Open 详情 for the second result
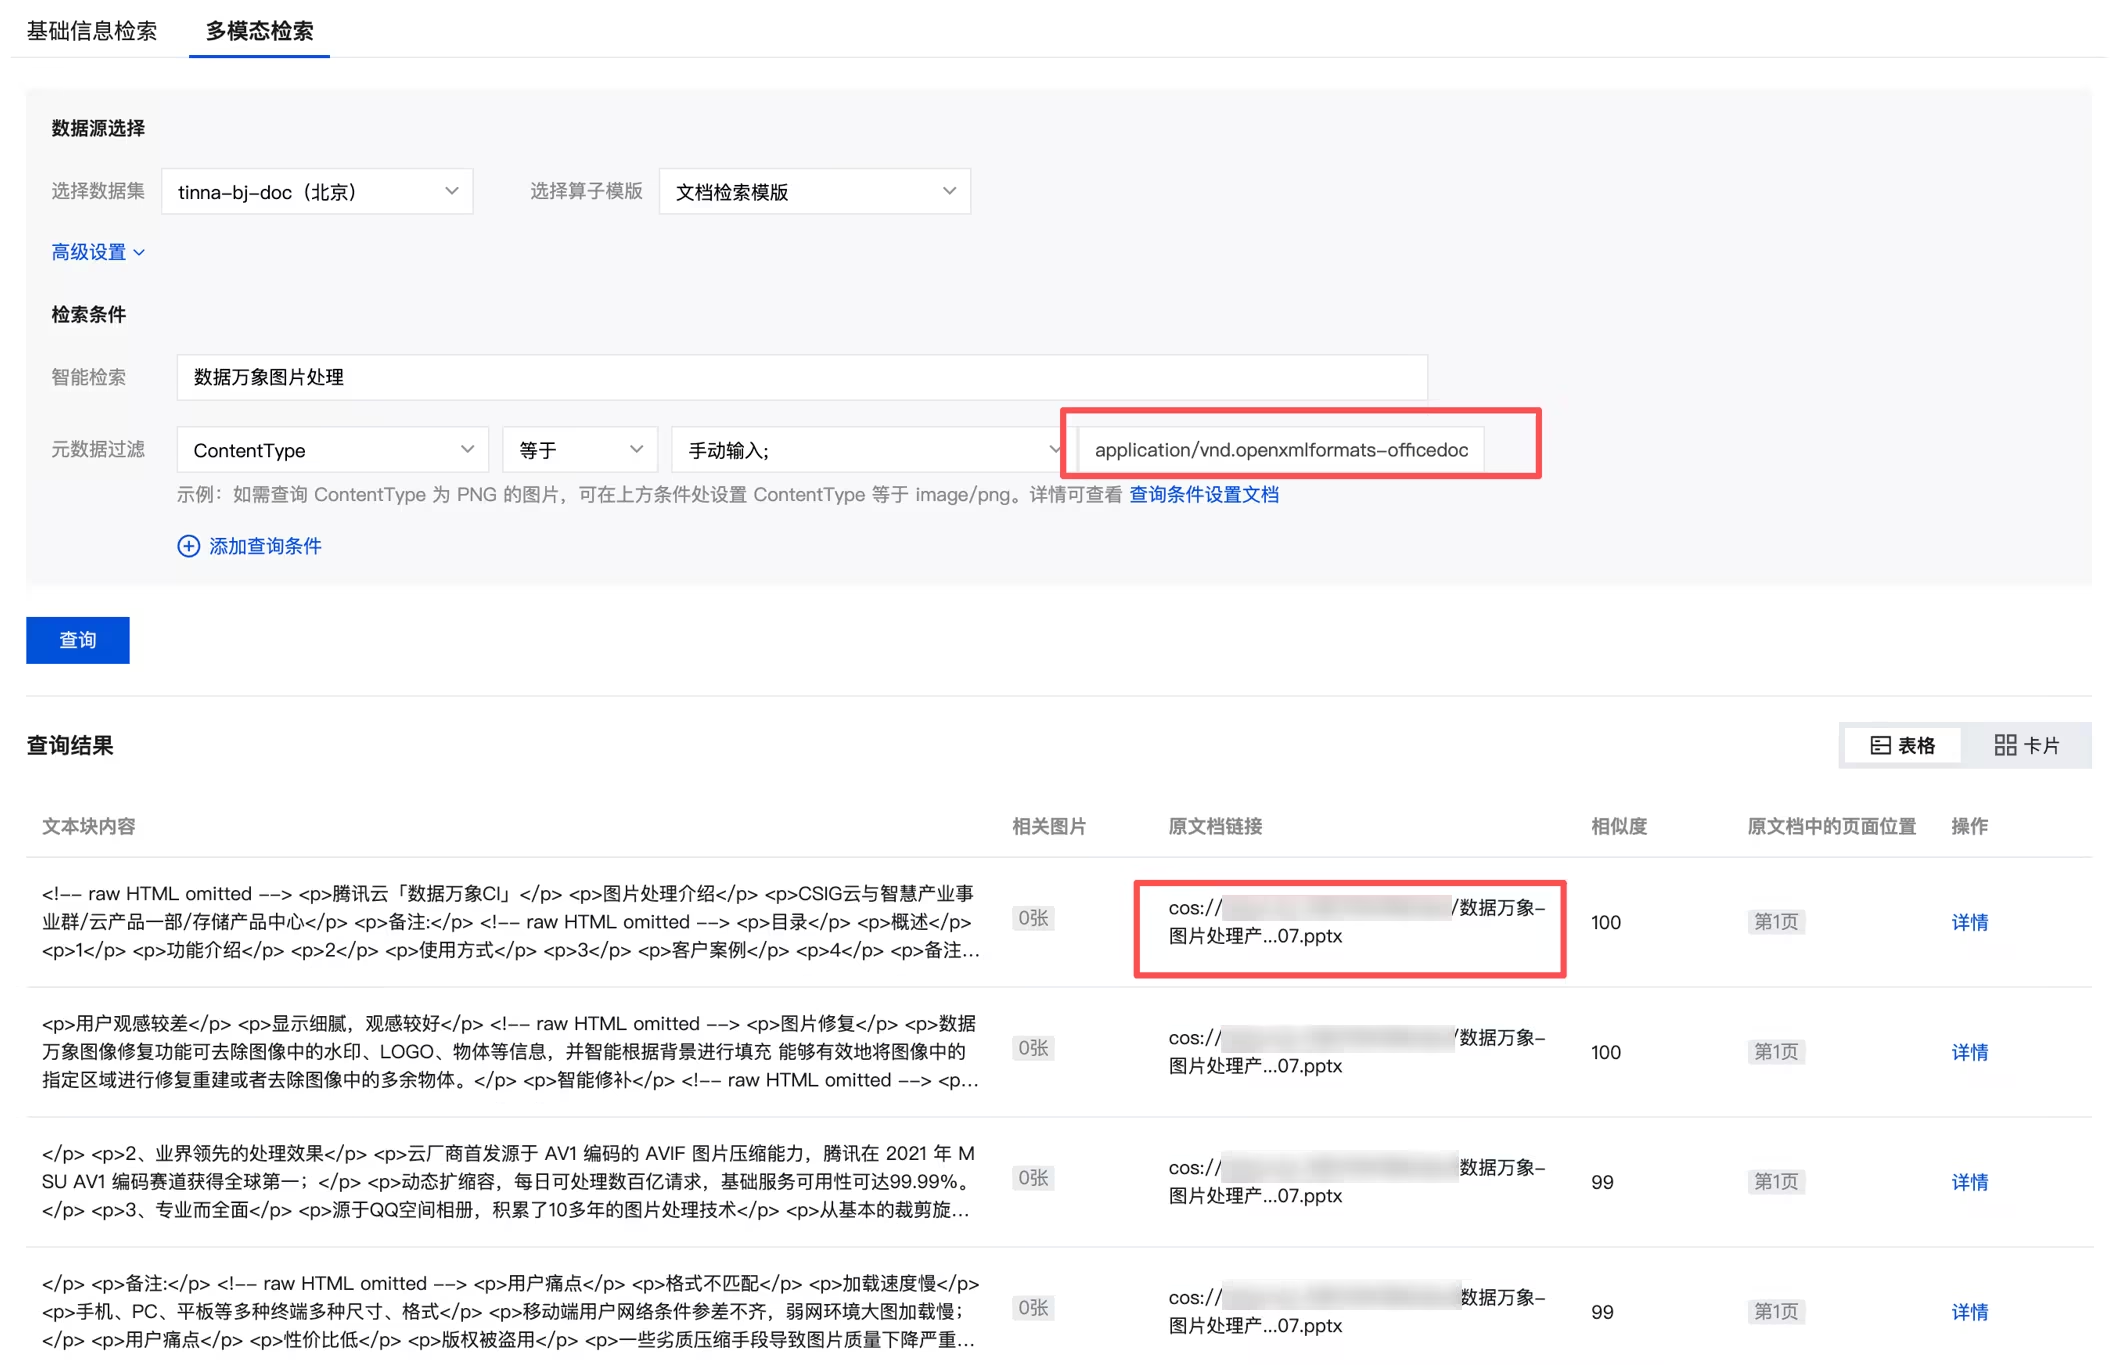 coord(1969,1052)
